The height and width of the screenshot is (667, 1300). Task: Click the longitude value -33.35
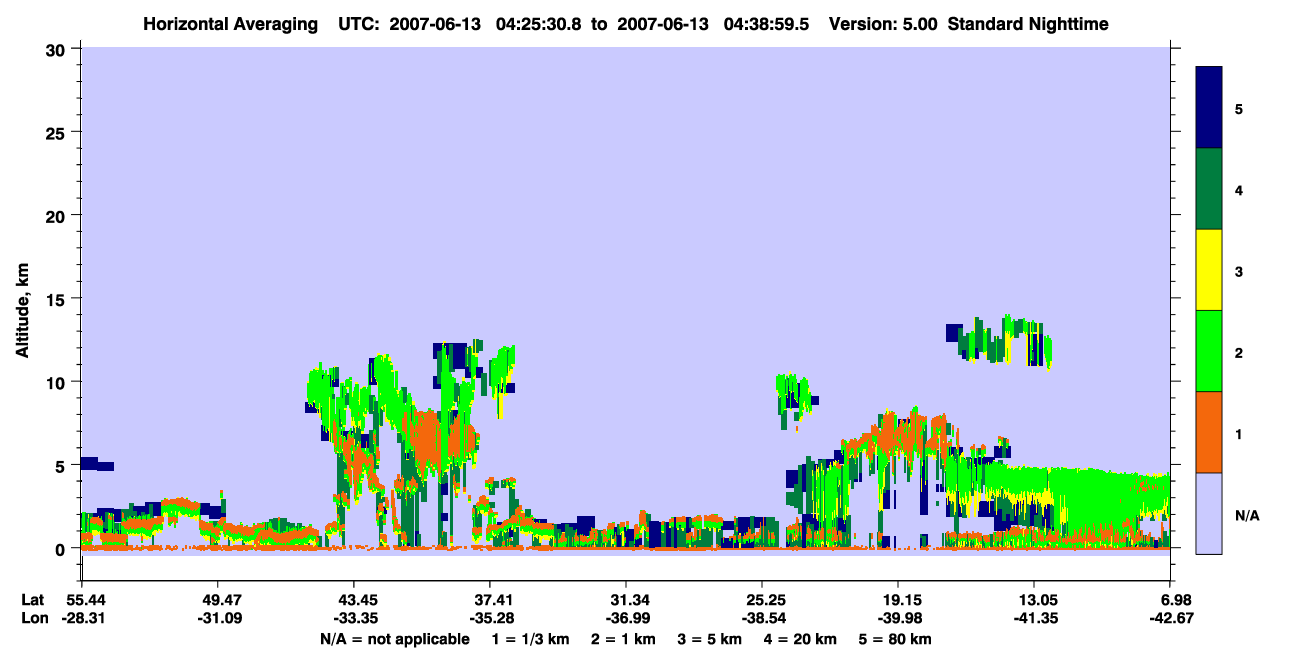pyautogui.click(x=353, y=618)
